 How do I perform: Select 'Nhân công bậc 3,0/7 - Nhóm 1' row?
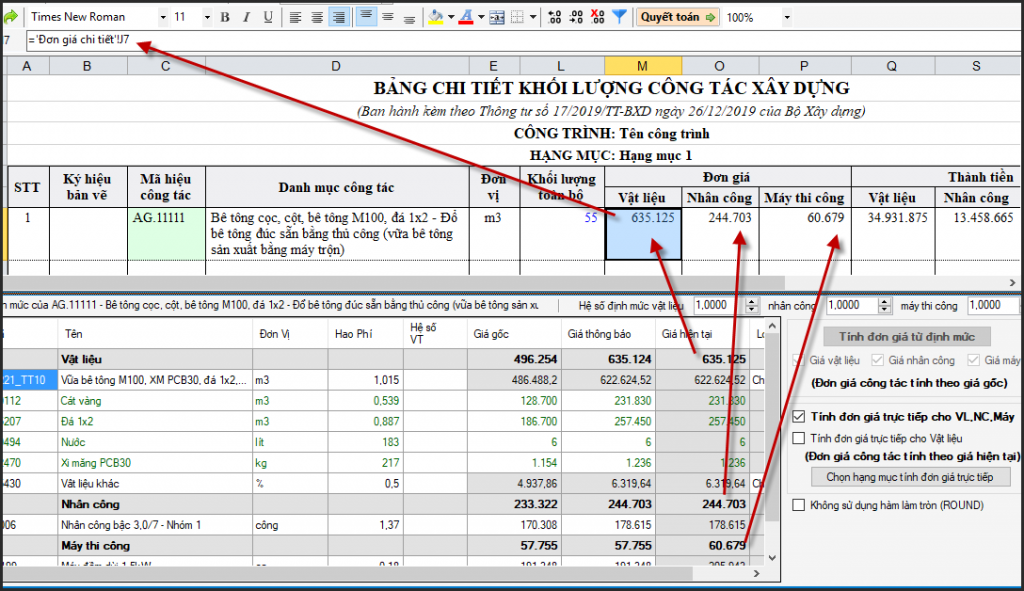(x=384, y=525)
